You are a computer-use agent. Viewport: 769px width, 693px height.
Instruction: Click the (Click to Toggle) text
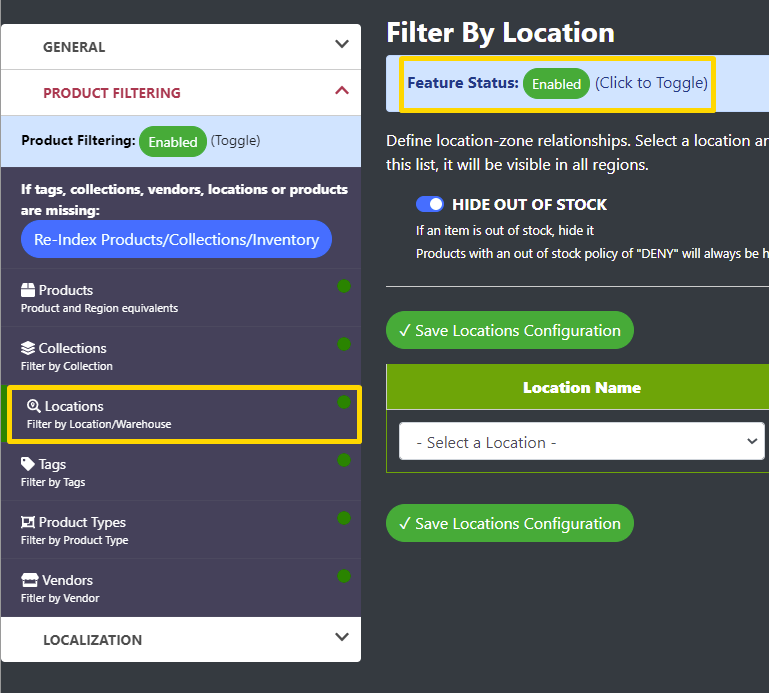(x=651, y=83)
